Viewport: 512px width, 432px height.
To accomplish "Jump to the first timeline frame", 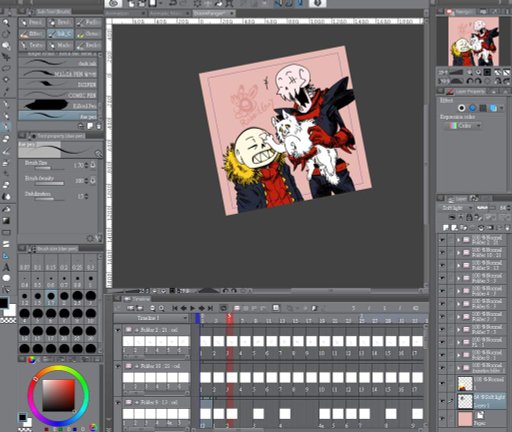I will coord(175,308).
